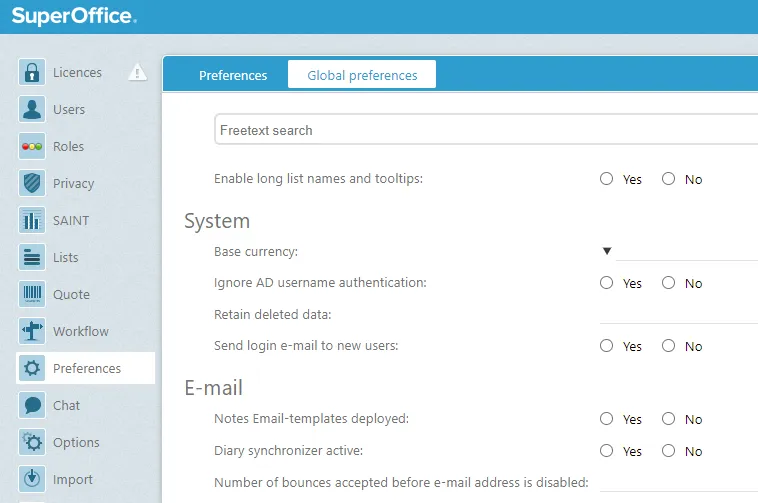Open the Quote barcode icon
Viewport: 758px width, 503px height.
tap(32, 295)
